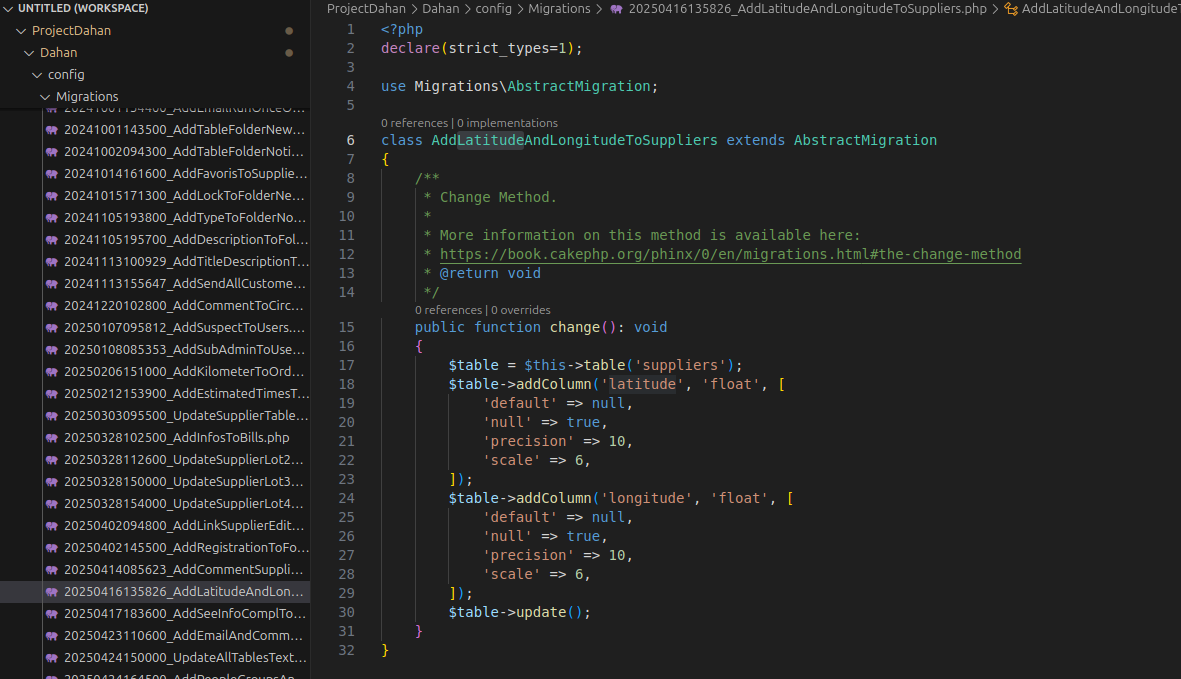Click the PHP icon for 20250423110600_AddEmailAndComm file

pyautogui.click(x=51, y=636)
